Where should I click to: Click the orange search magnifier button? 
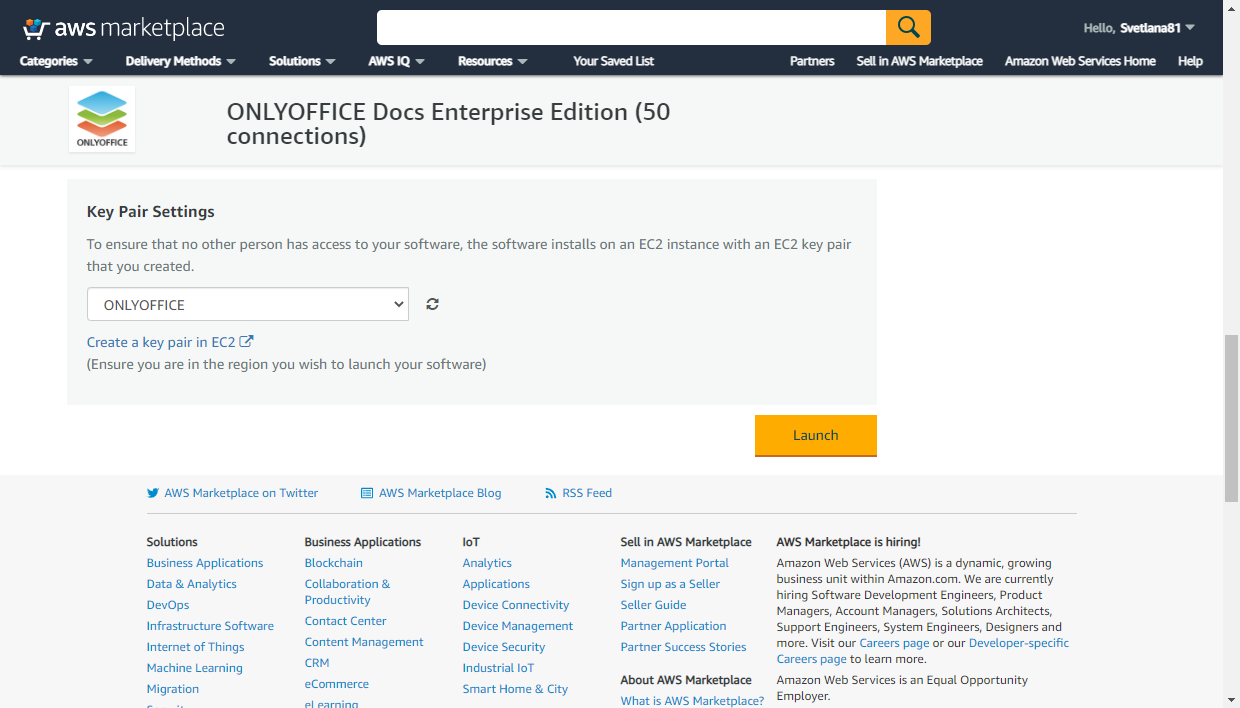[x=908, y=27]
